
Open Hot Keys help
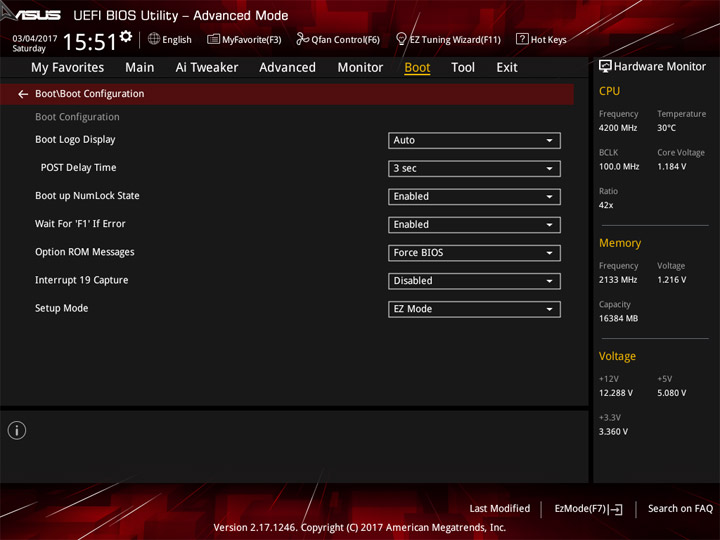pyautogui.click(x=541, y=39)
